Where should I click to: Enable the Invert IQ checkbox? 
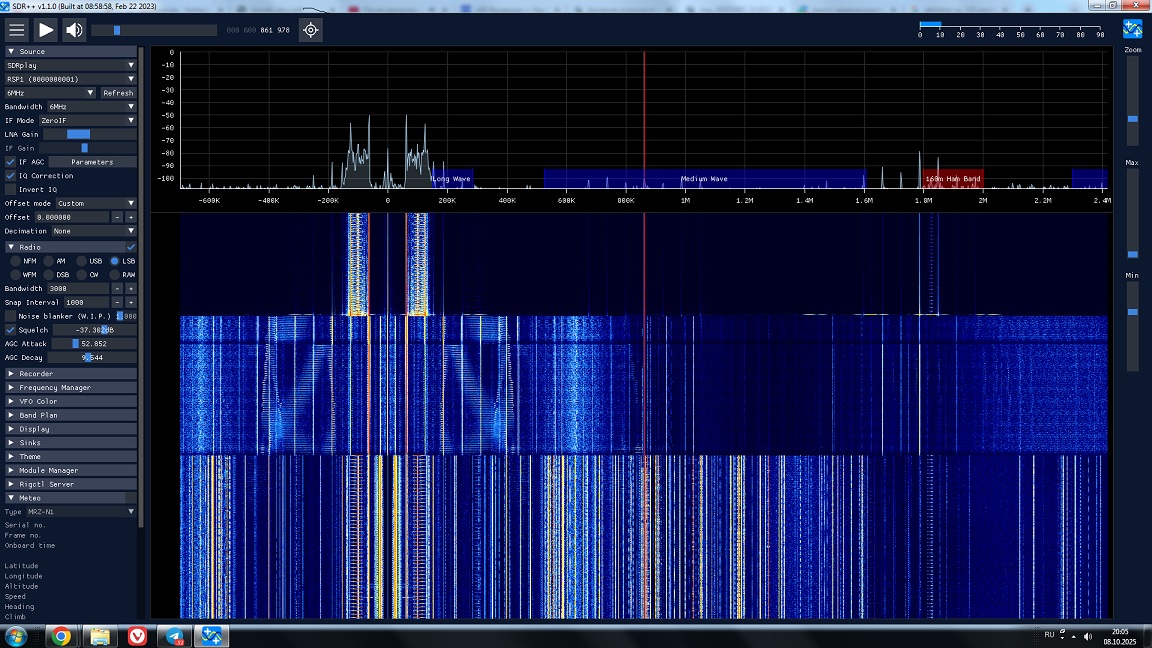coord(10,189)
